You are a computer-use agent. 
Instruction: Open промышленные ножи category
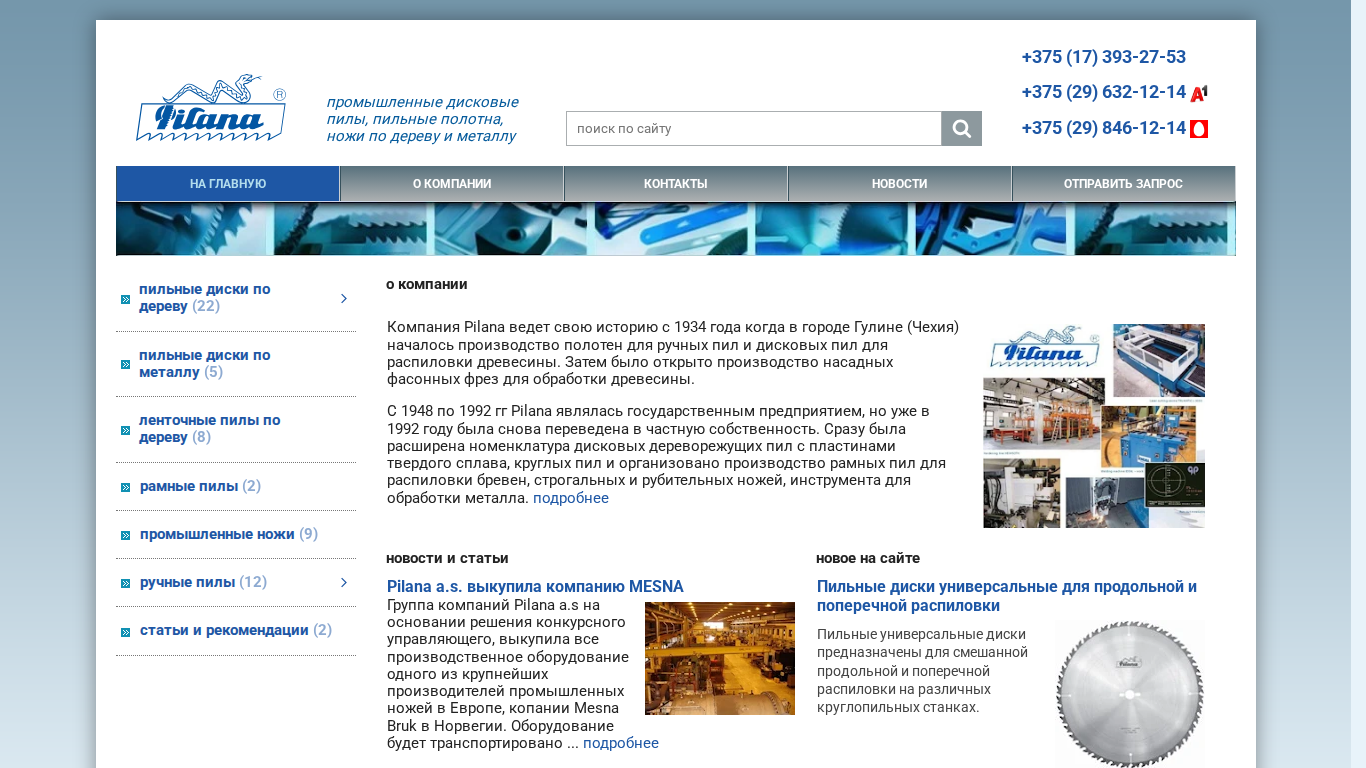[229, 534]
